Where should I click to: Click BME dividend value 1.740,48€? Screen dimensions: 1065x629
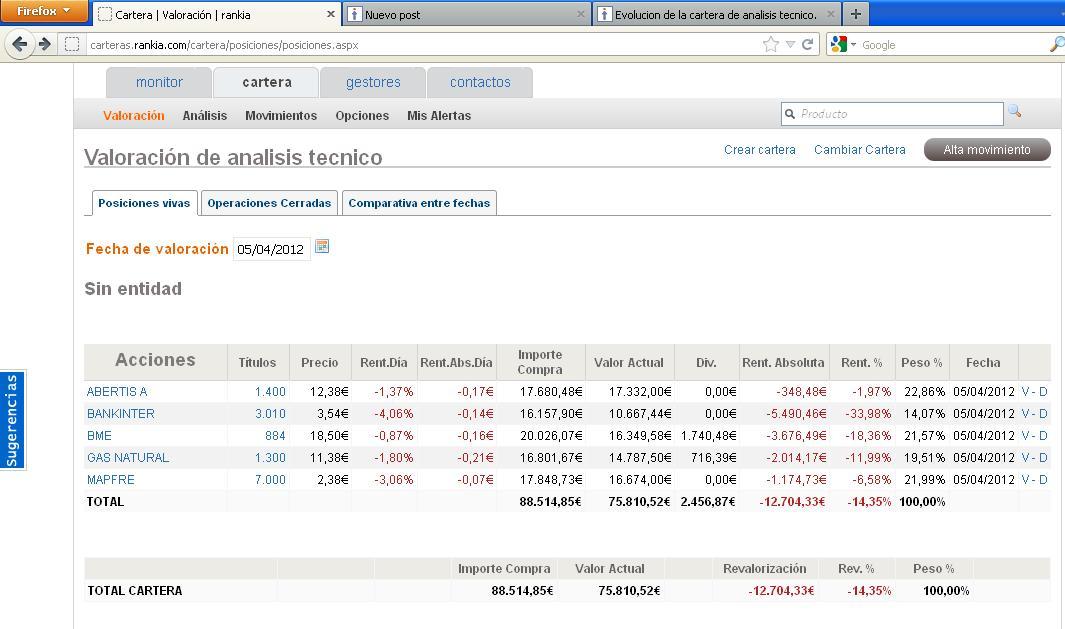[708, 435]
